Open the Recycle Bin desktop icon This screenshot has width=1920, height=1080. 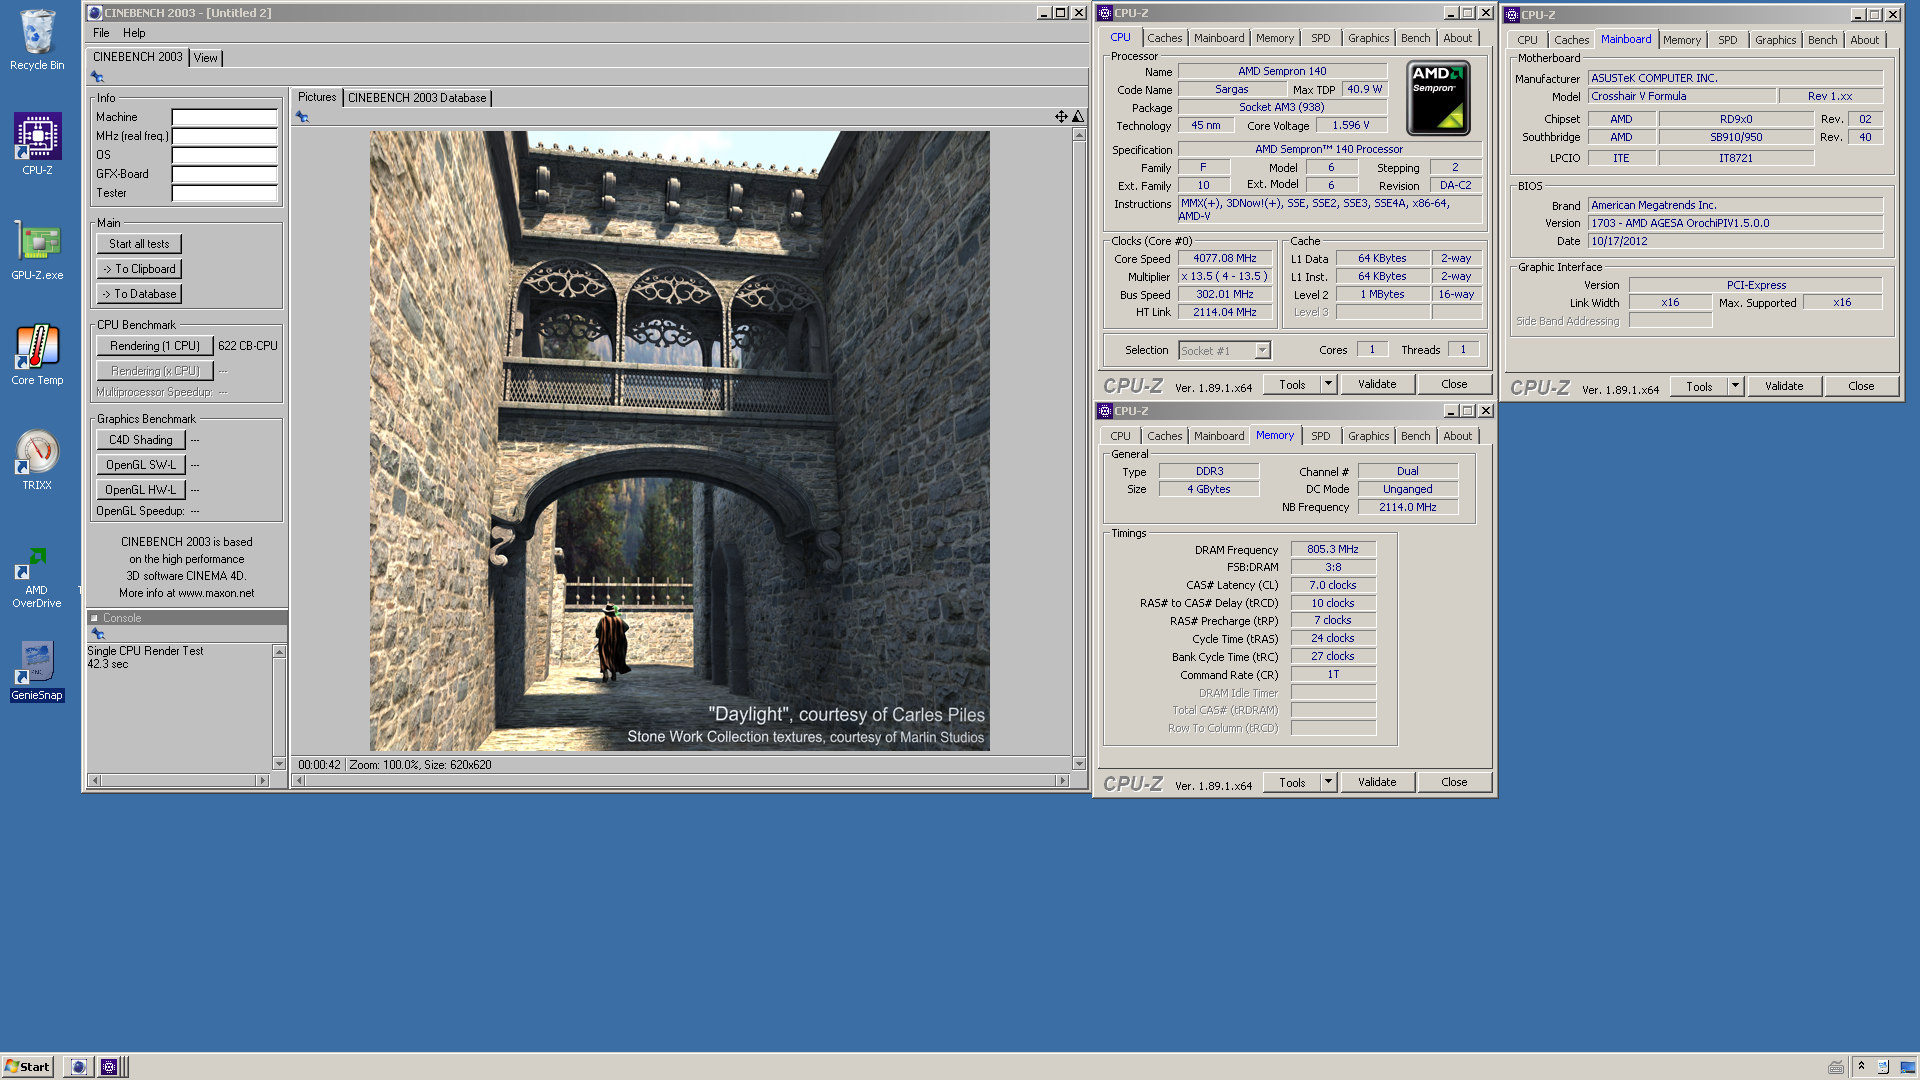click(37, 40)
